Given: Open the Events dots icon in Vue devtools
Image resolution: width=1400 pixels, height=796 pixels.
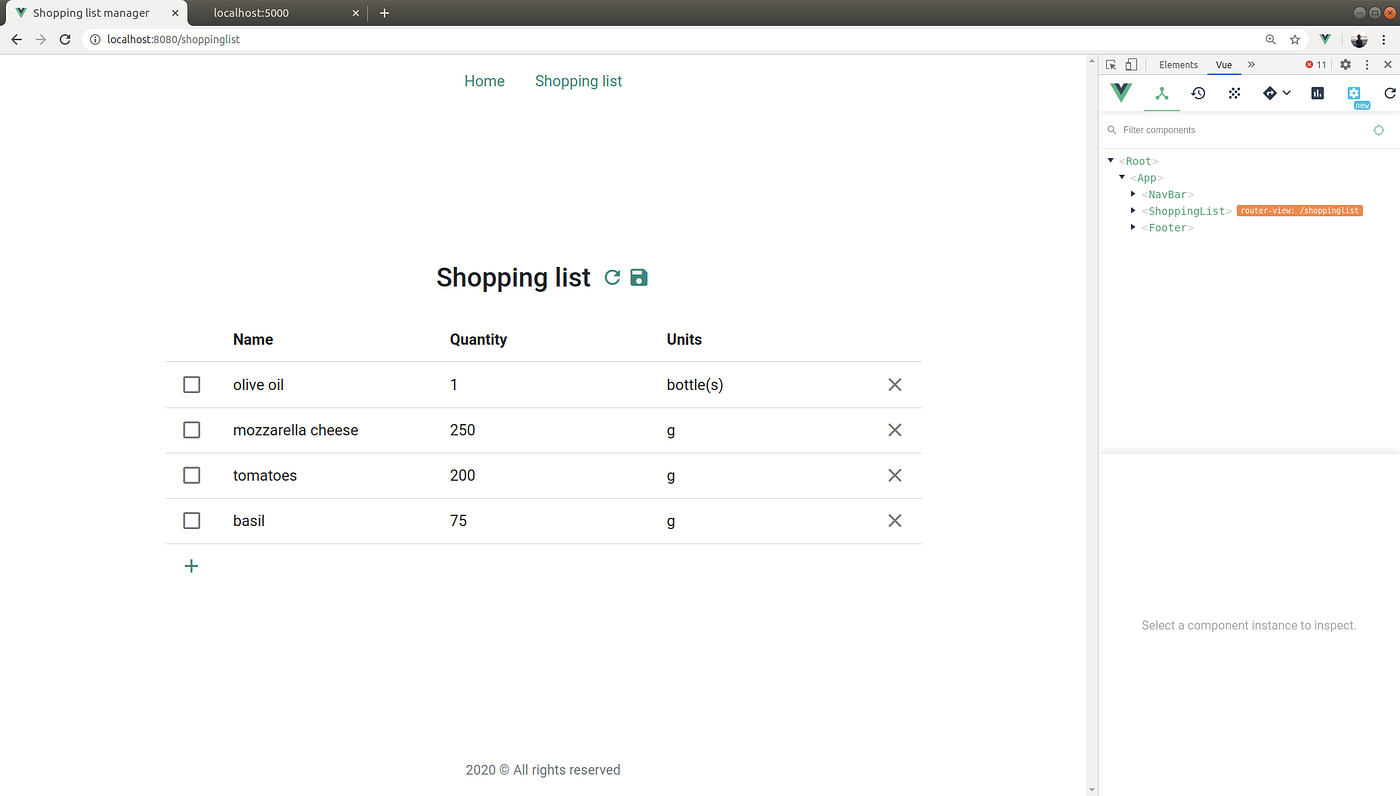Looking at the screenshot, I should pyautogui.click(x=1235, y=93).
